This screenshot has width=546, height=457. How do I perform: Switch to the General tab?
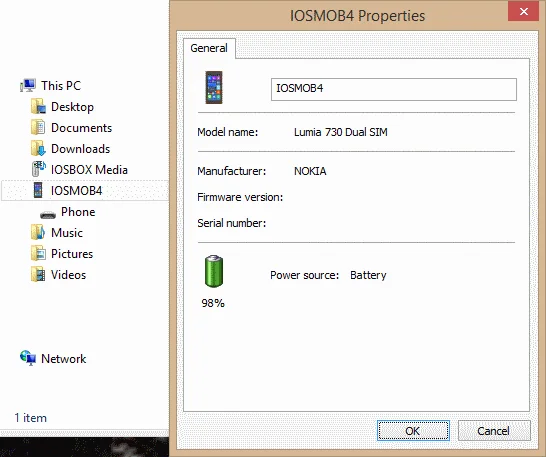tap(209, 48)
